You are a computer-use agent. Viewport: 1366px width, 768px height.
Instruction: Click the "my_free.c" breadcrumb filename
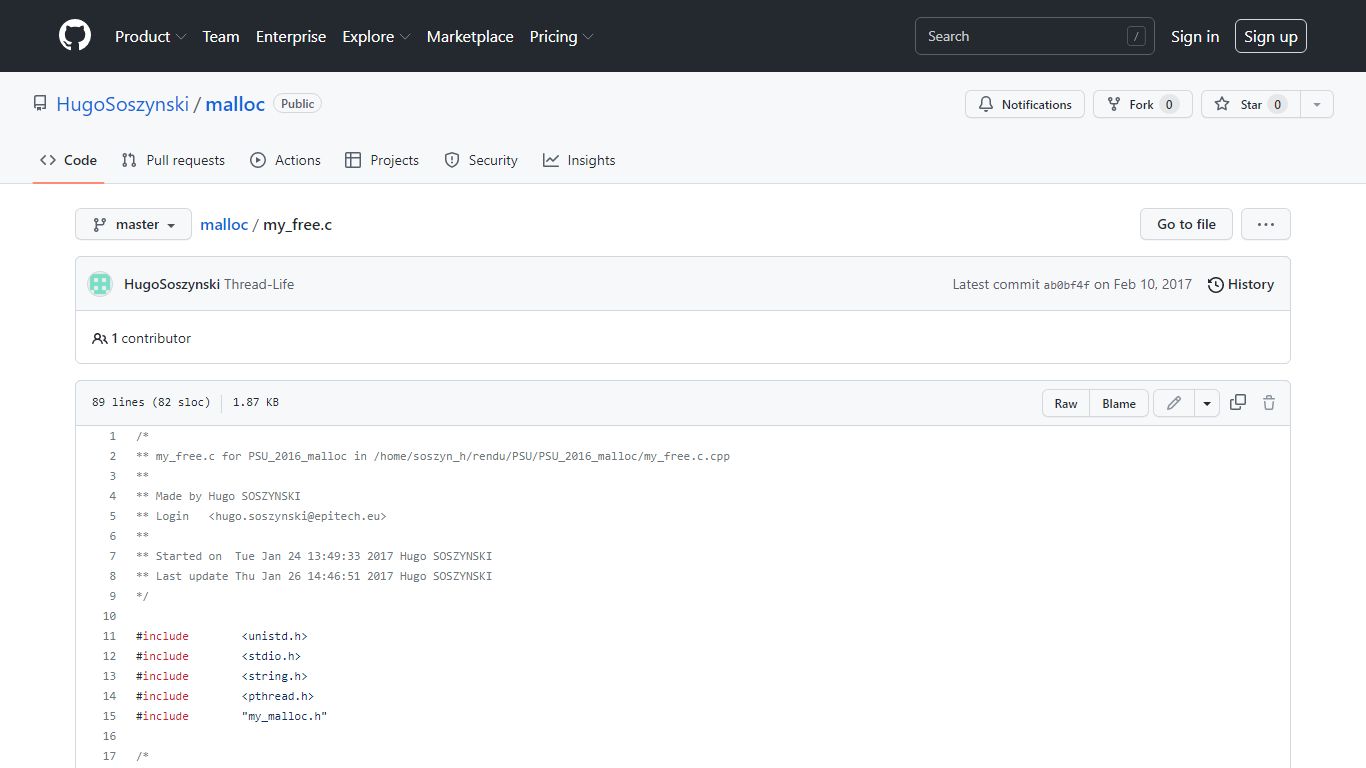(297, 224)
